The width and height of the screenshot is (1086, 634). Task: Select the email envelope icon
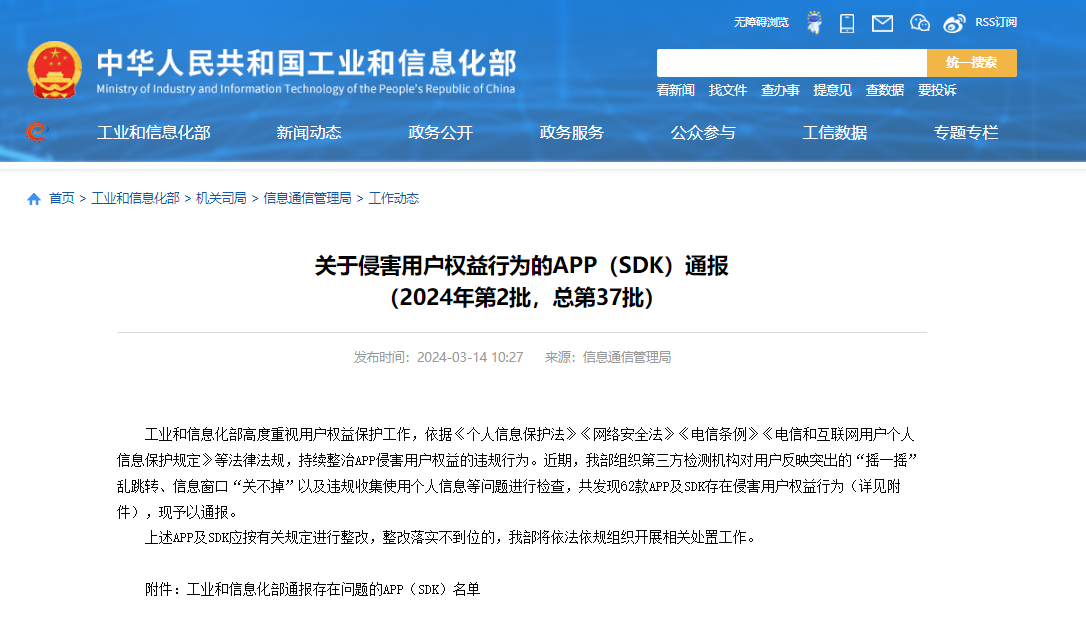(882, 22)
